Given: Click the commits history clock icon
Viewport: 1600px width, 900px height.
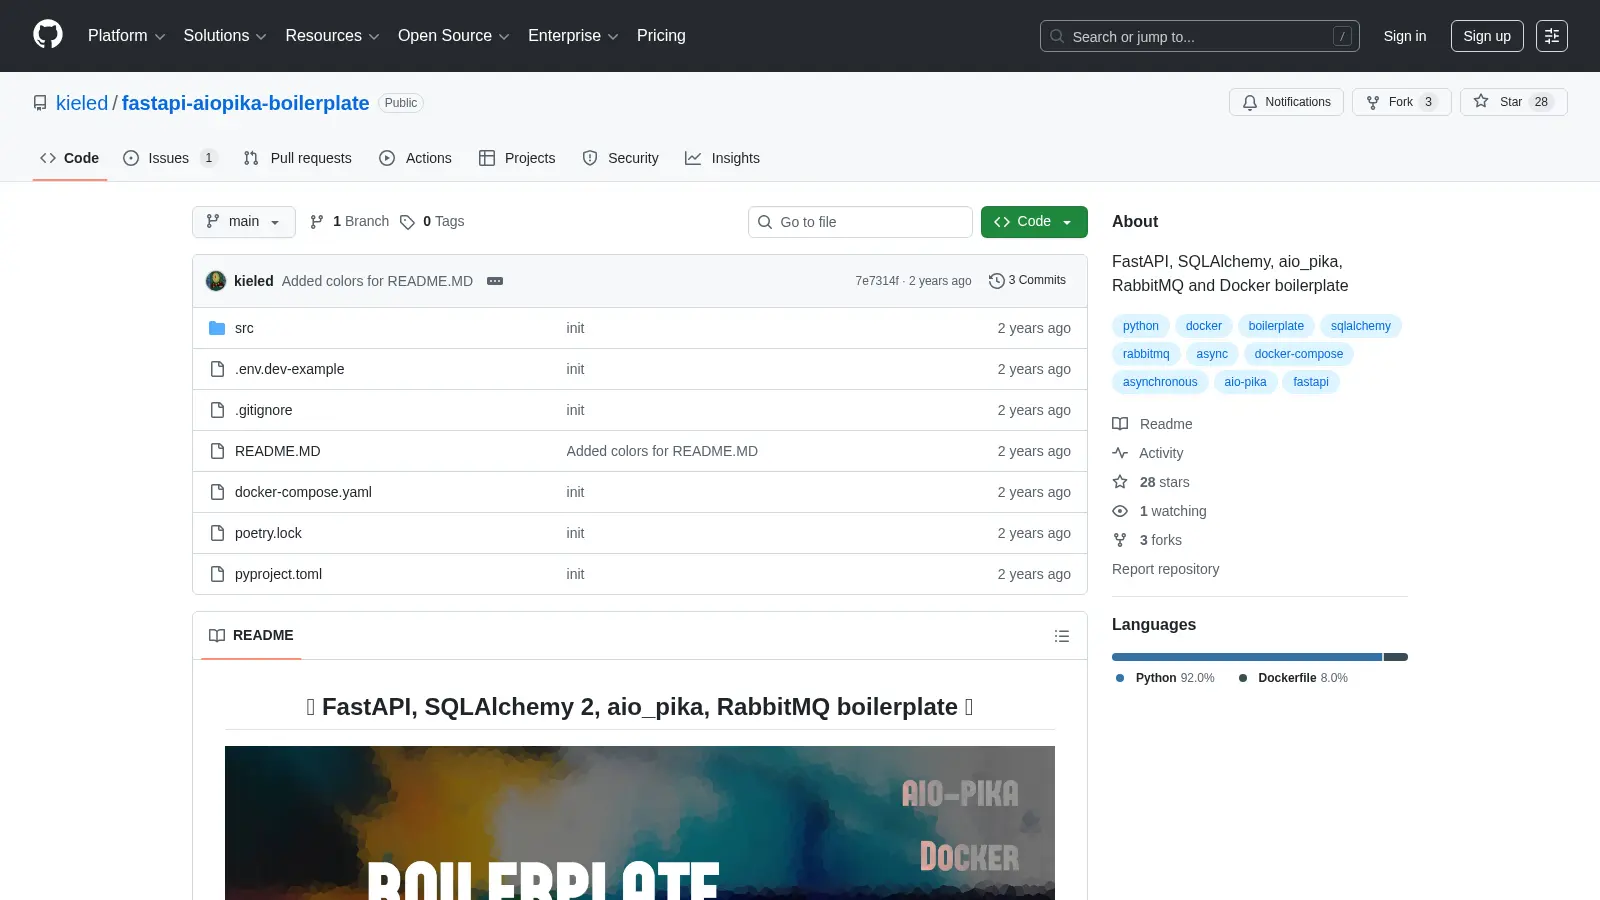Looking at the screenshot, I should 996,281.
